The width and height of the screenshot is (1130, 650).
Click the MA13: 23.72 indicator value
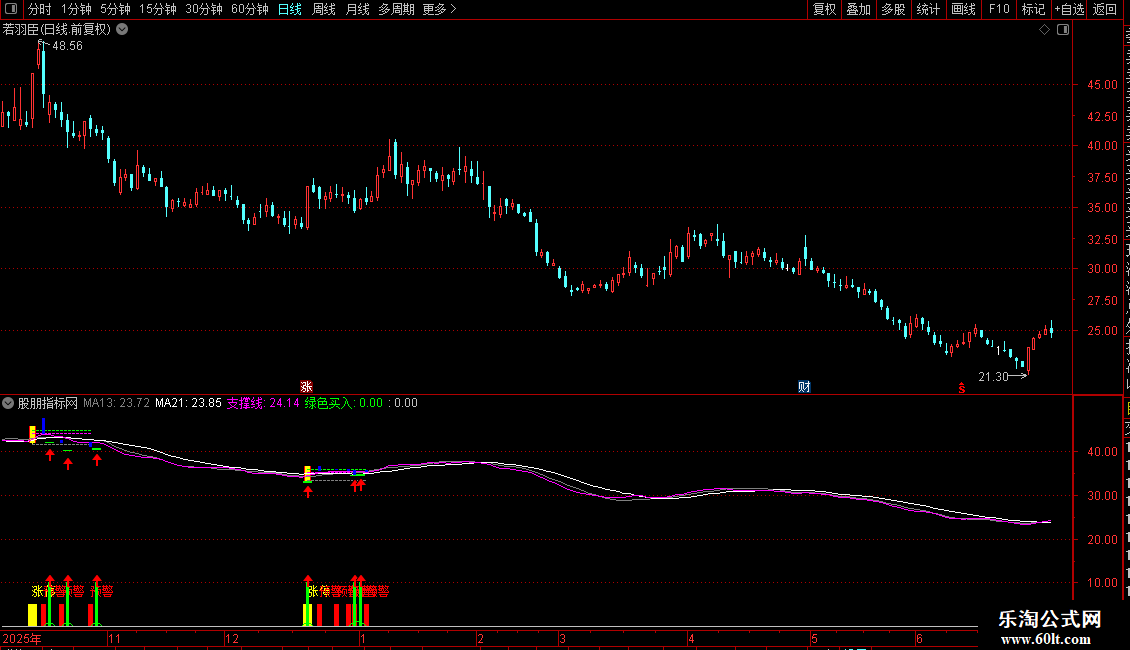click(x=116, y=404)
